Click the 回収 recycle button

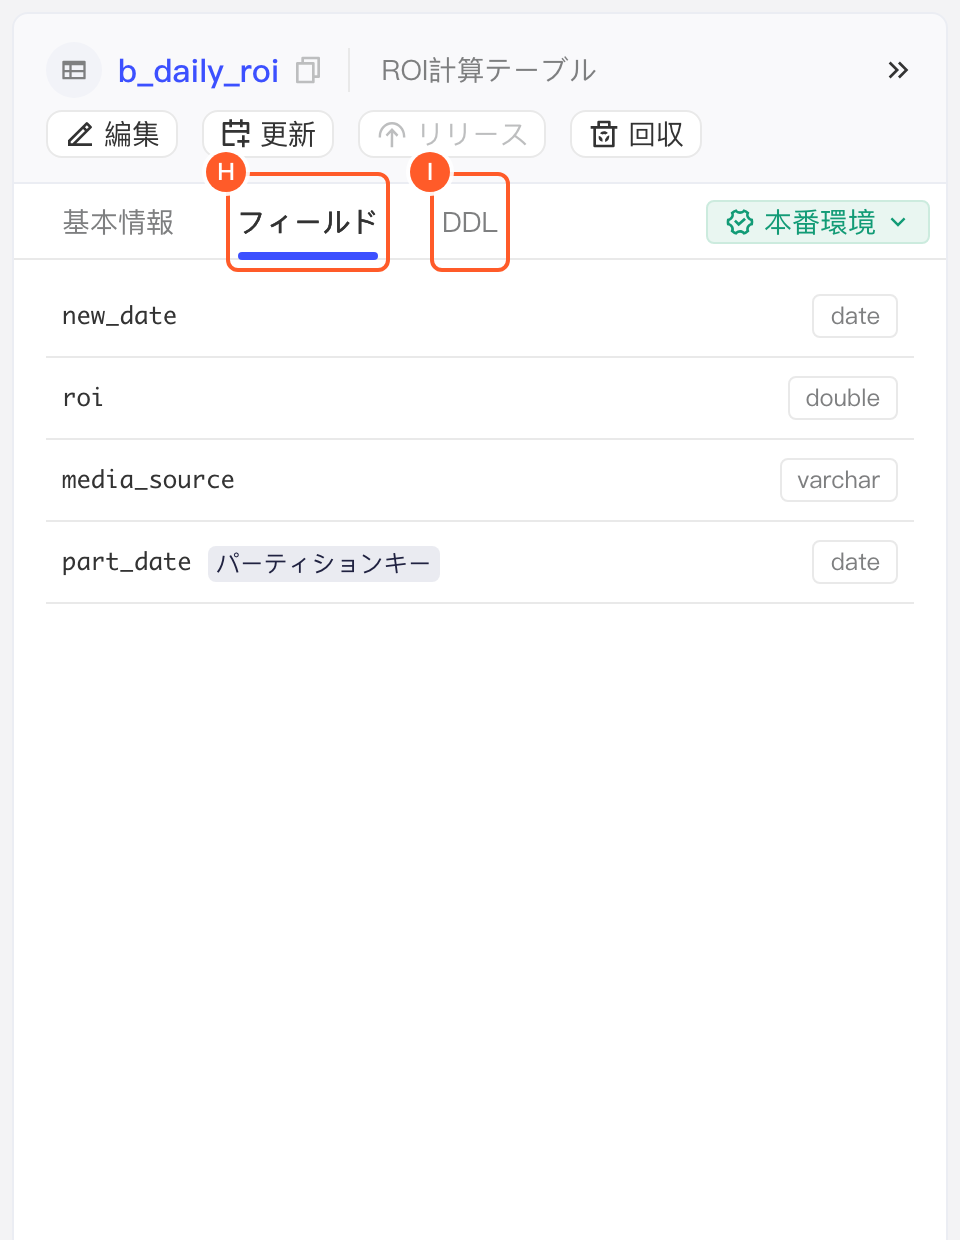[636, 134]
